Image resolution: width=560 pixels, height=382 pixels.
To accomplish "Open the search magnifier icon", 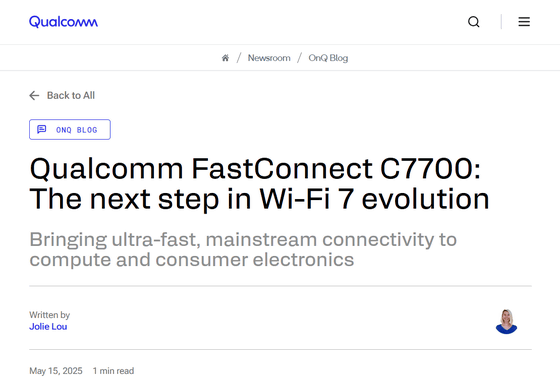I will (474, 22).
